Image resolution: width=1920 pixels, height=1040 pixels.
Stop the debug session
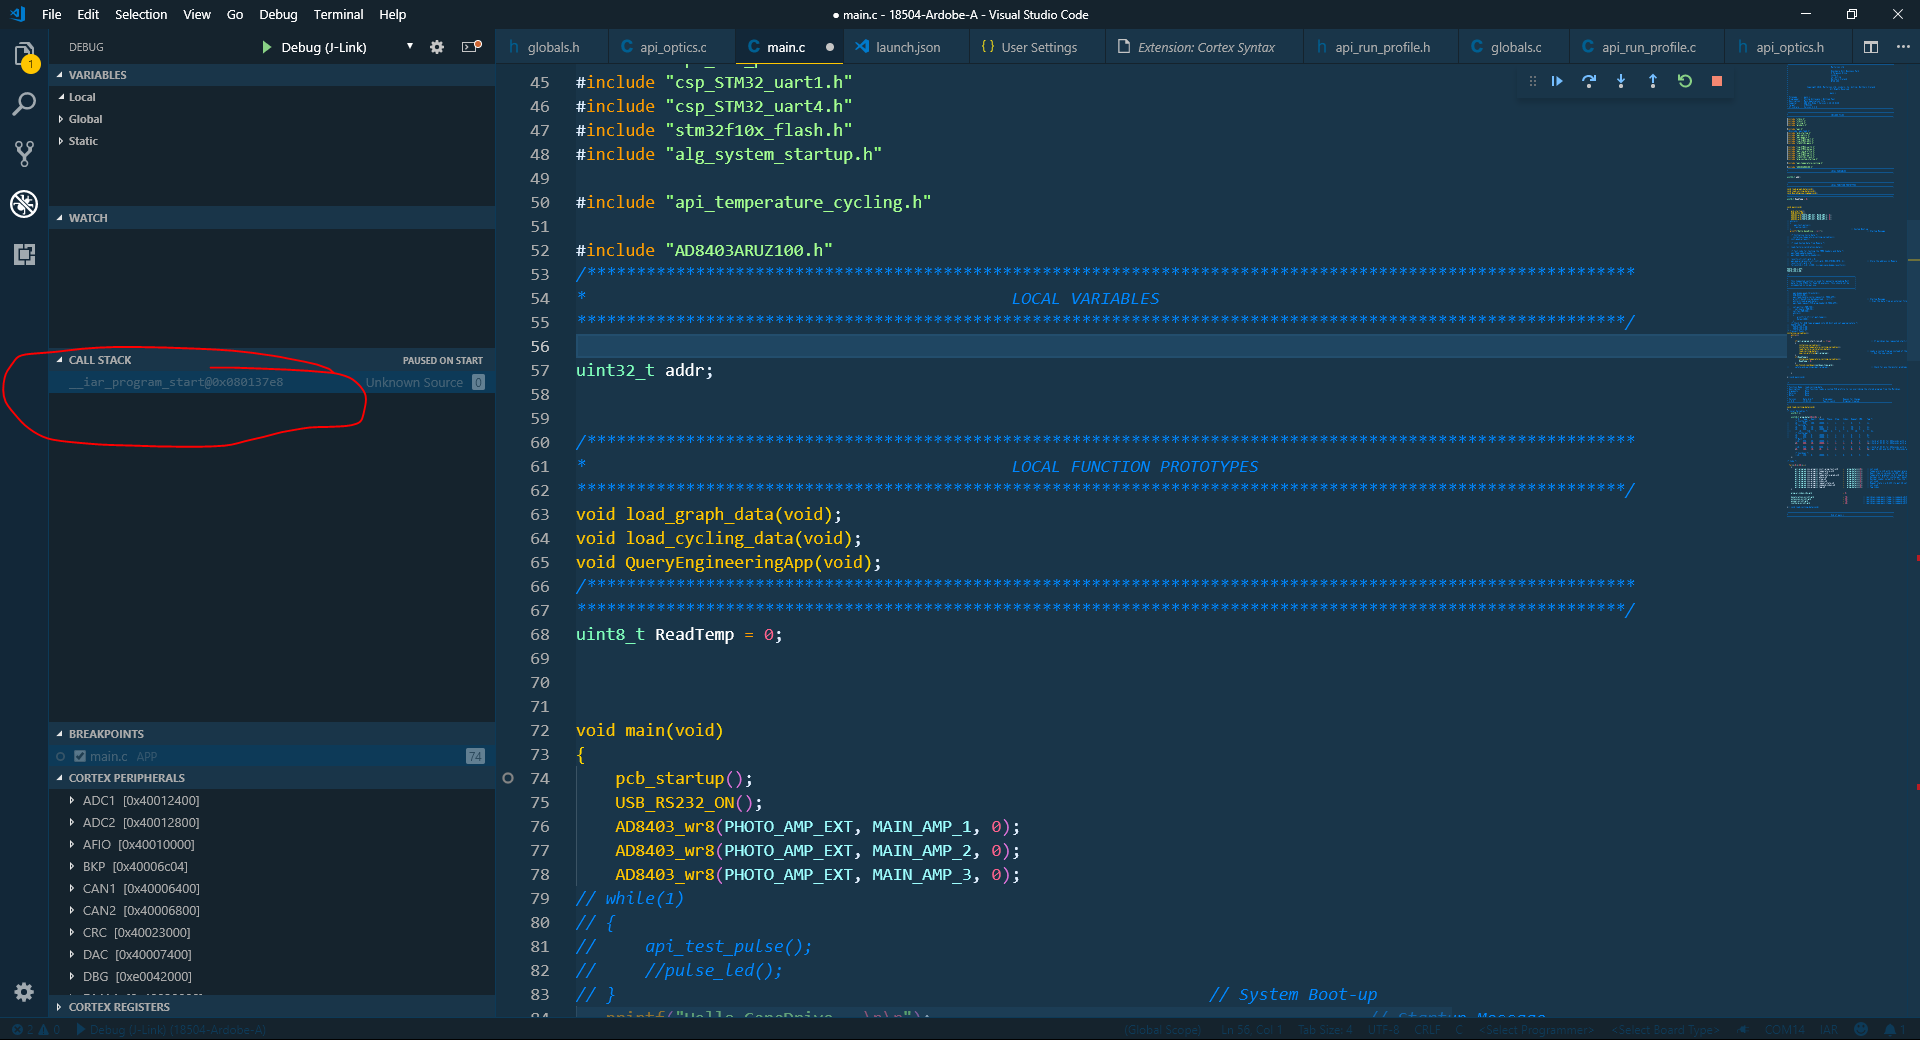point(1717,81)
